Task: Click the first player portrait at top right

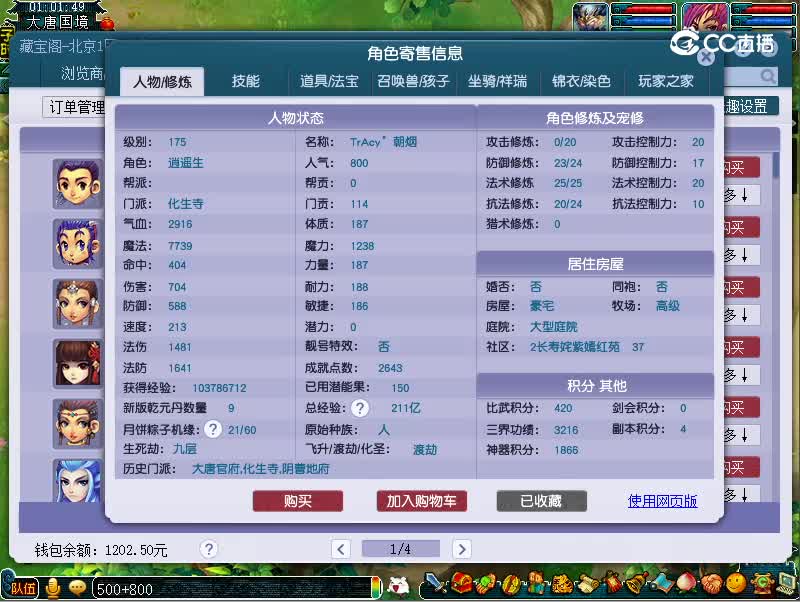Action: pyautogui.click(x=590, y=16)
